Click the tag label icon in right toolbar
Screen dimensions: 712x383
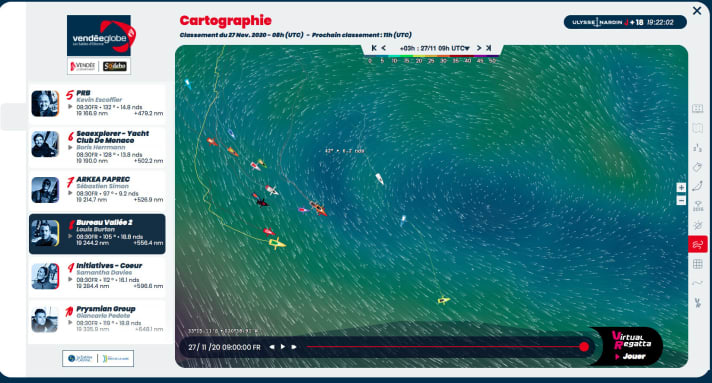[x=698, y=167]
